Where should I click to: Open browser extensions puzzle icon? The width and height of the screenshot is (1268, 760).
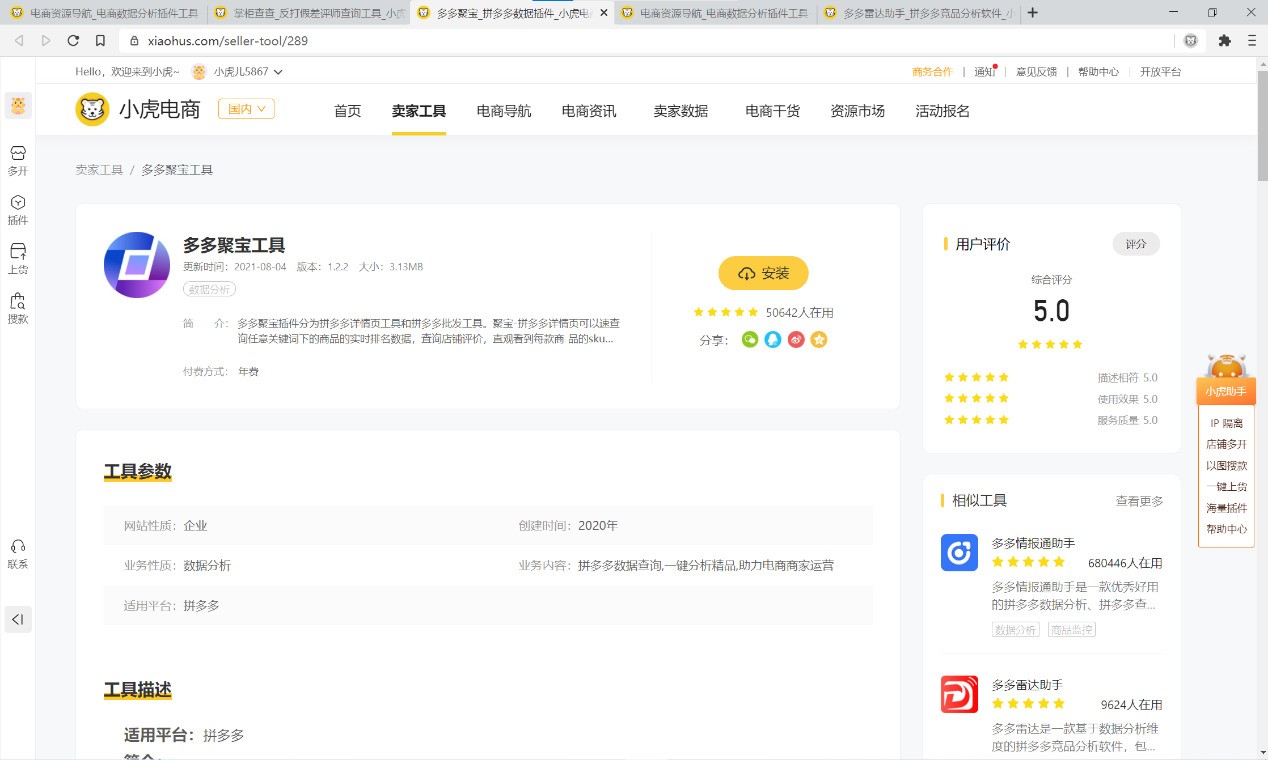[x=1224, y=40]
